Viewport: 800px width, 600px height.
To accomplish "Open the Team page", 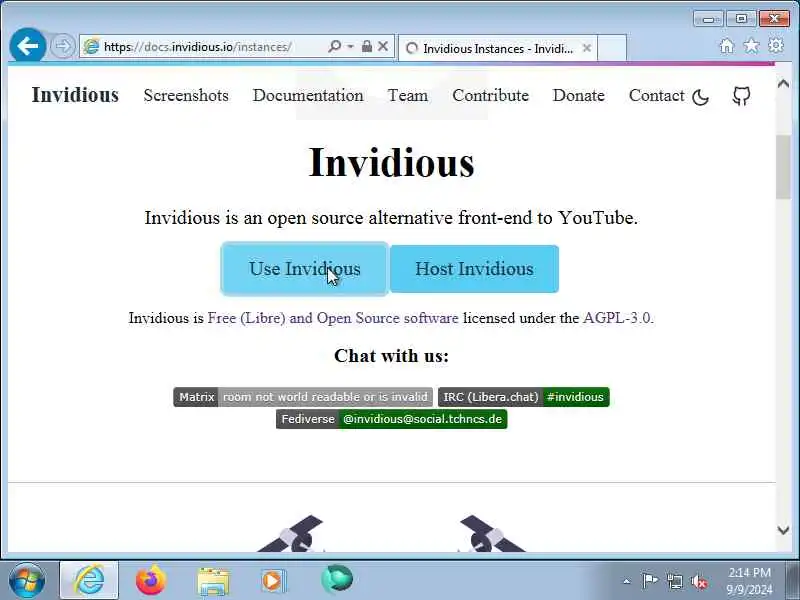I will [x=408, y=95].
